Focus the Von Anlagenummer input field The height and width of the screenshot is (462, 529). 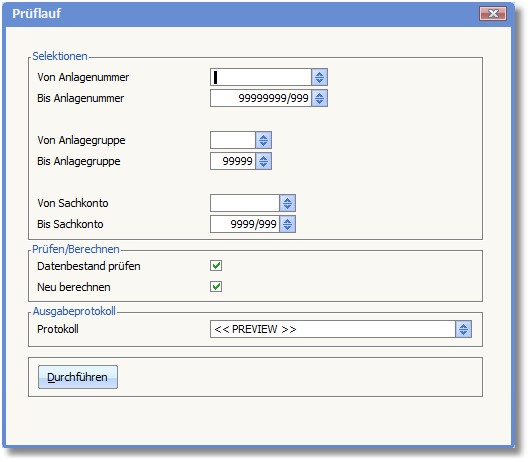pos(261,77)
